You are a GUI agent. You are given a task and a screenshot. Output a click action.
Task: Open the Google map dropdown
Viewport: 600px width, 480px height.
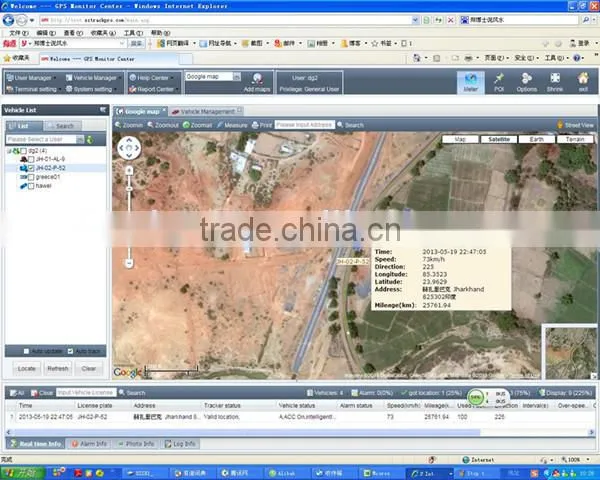pyautogui.click(x=237, y=77)
